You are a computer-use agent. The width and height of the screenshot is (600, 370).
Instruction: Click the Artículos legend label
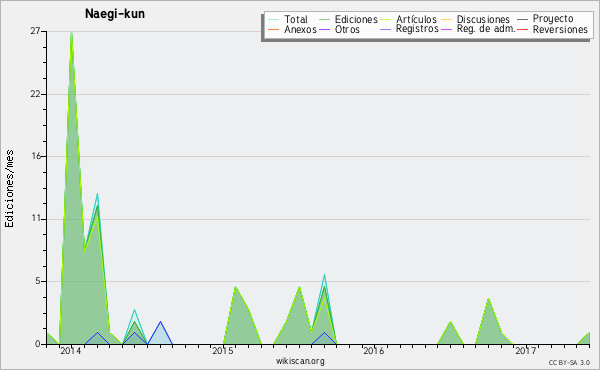(416, 19)
